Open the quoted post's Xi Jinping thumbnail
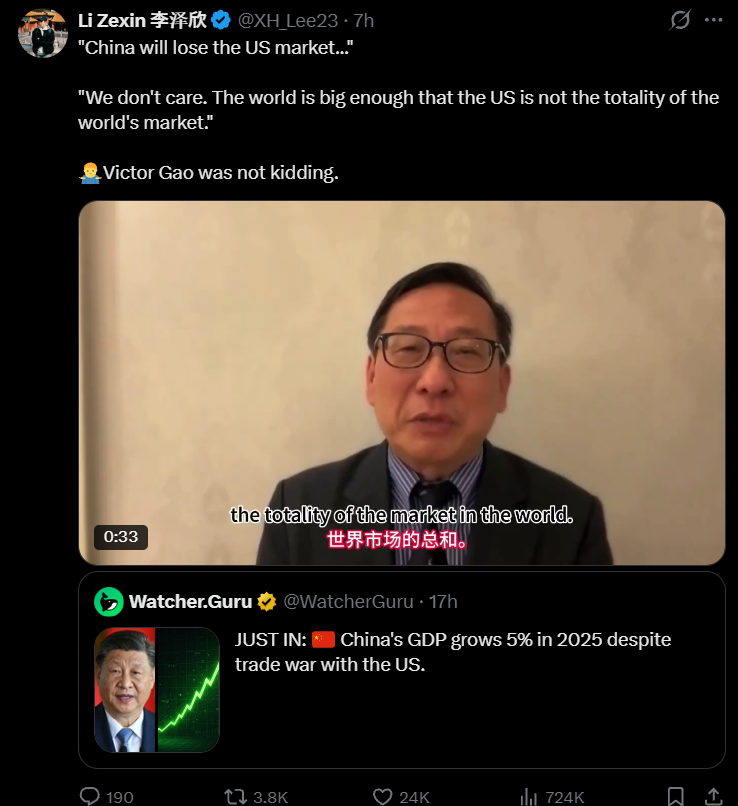738x806 pixels. click(157, 690)
